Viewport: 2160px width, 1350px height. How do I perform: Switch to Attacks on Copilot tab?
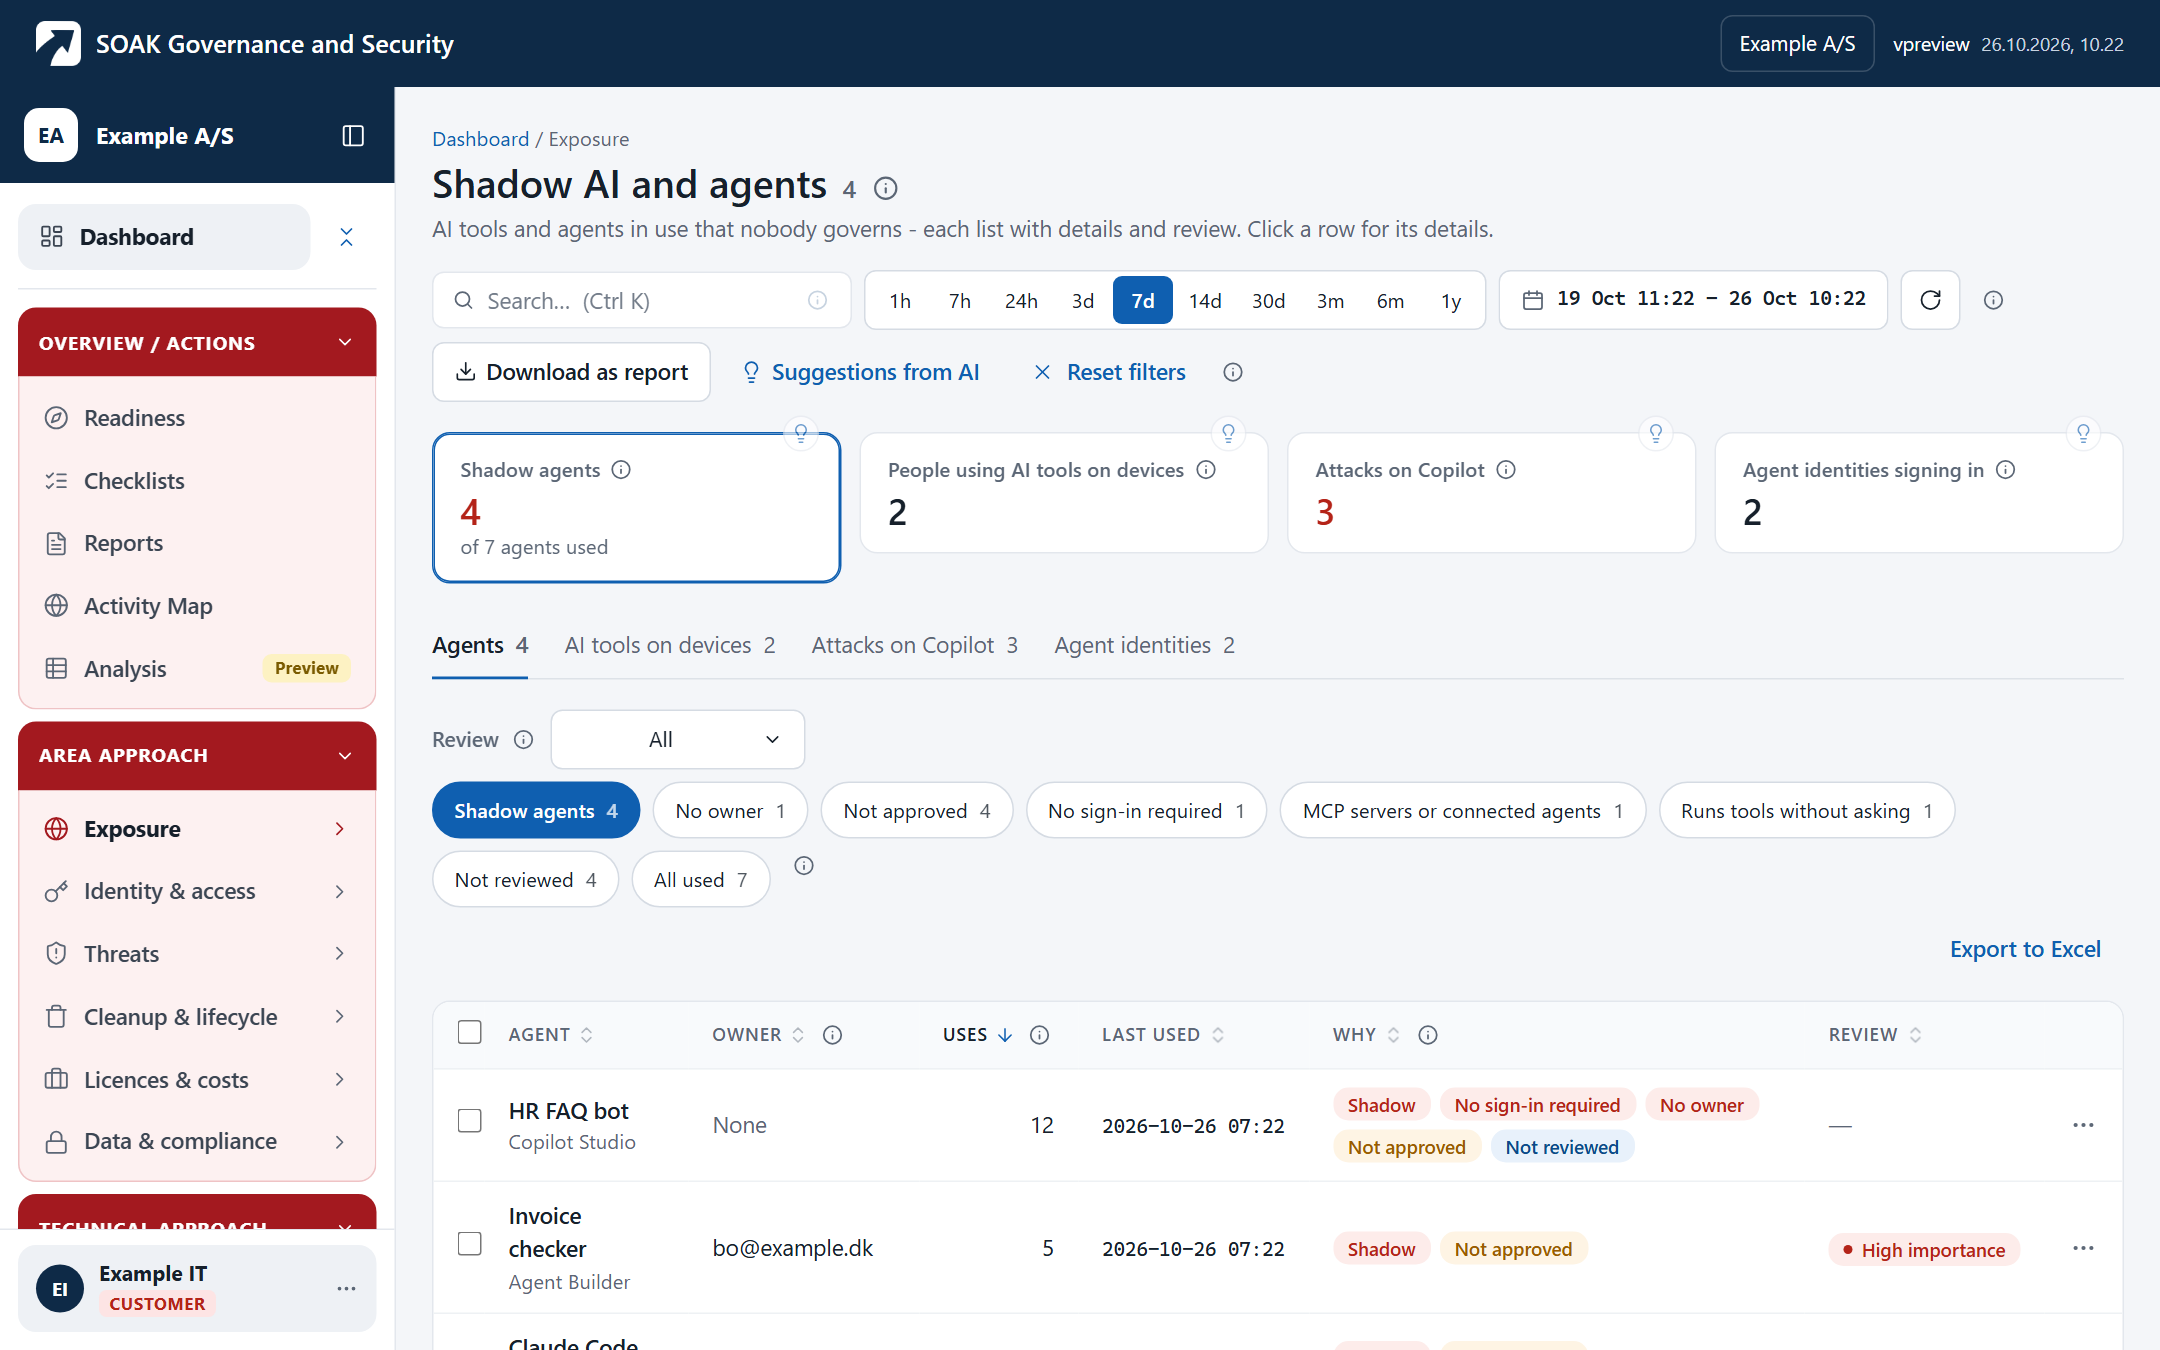(914, 645)
